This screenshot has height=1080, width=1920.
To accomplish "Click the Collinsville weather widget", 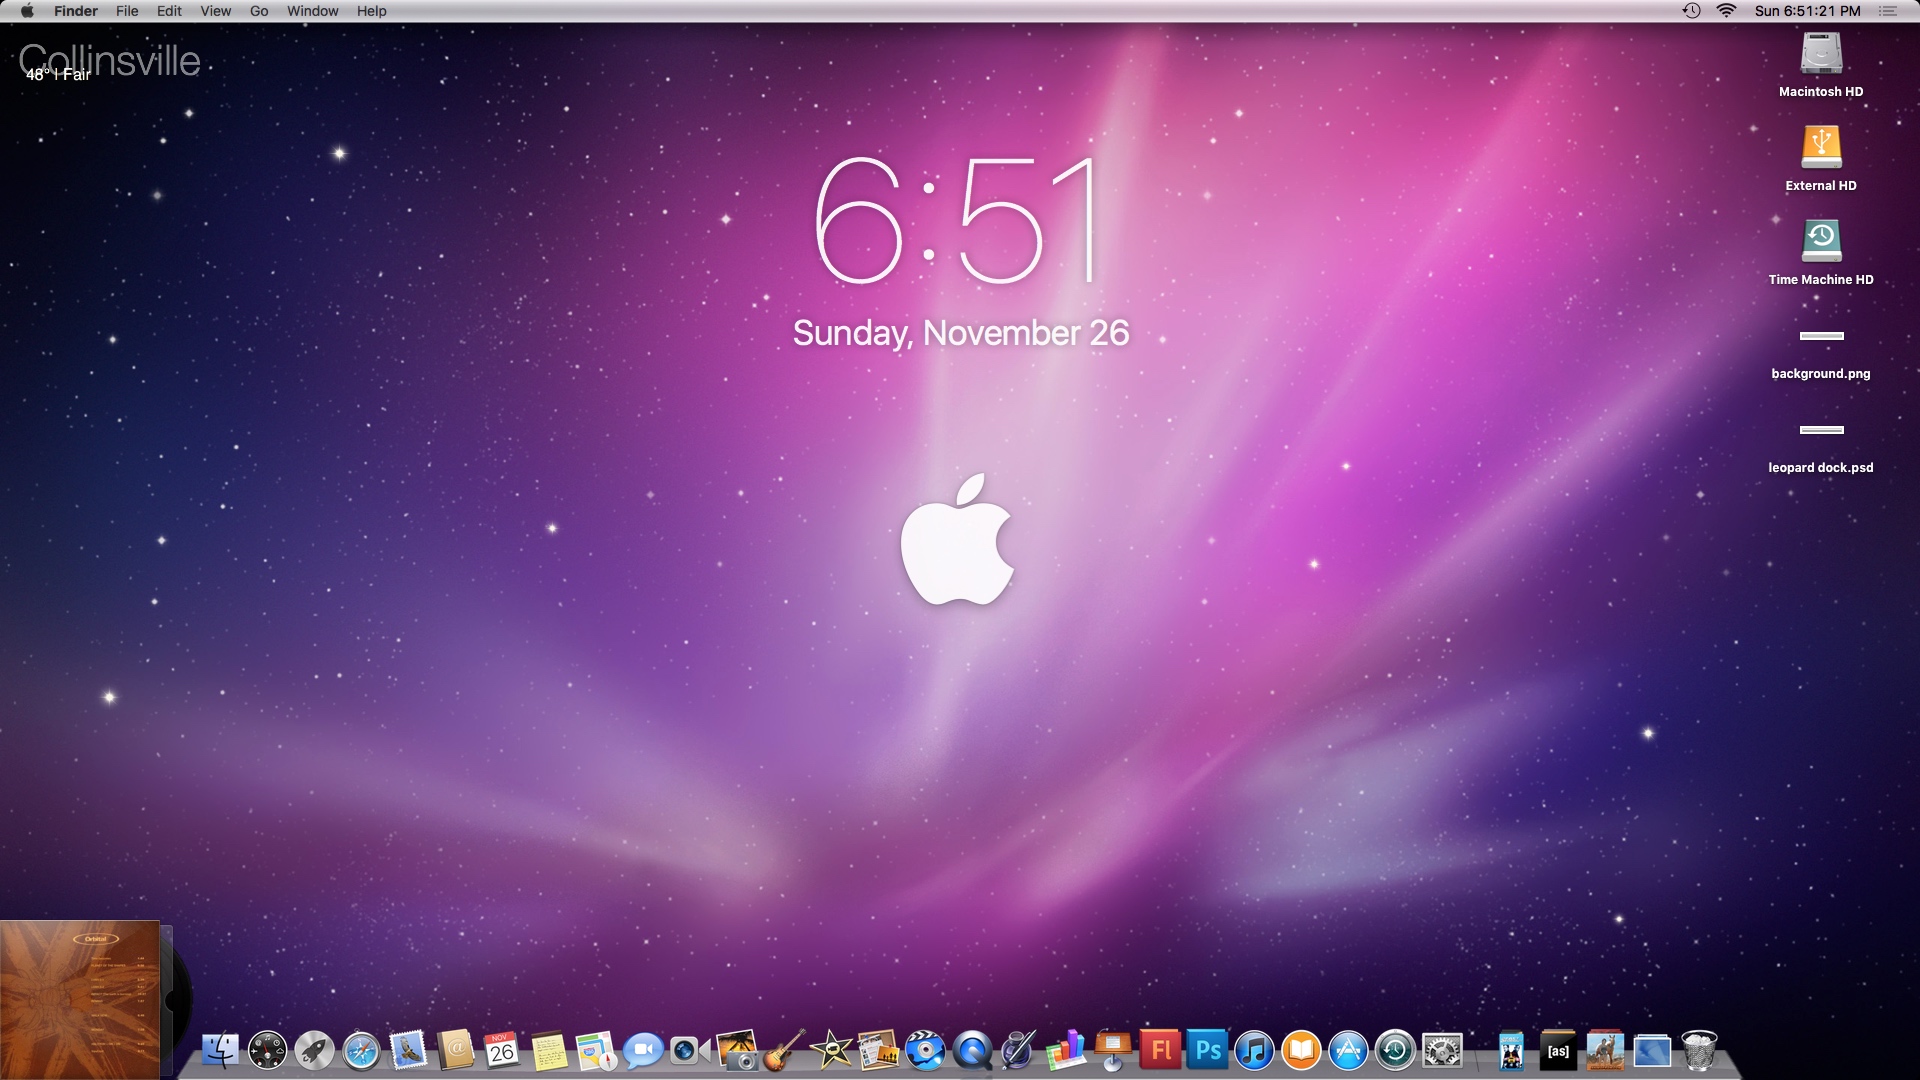I will coord(109,62).
